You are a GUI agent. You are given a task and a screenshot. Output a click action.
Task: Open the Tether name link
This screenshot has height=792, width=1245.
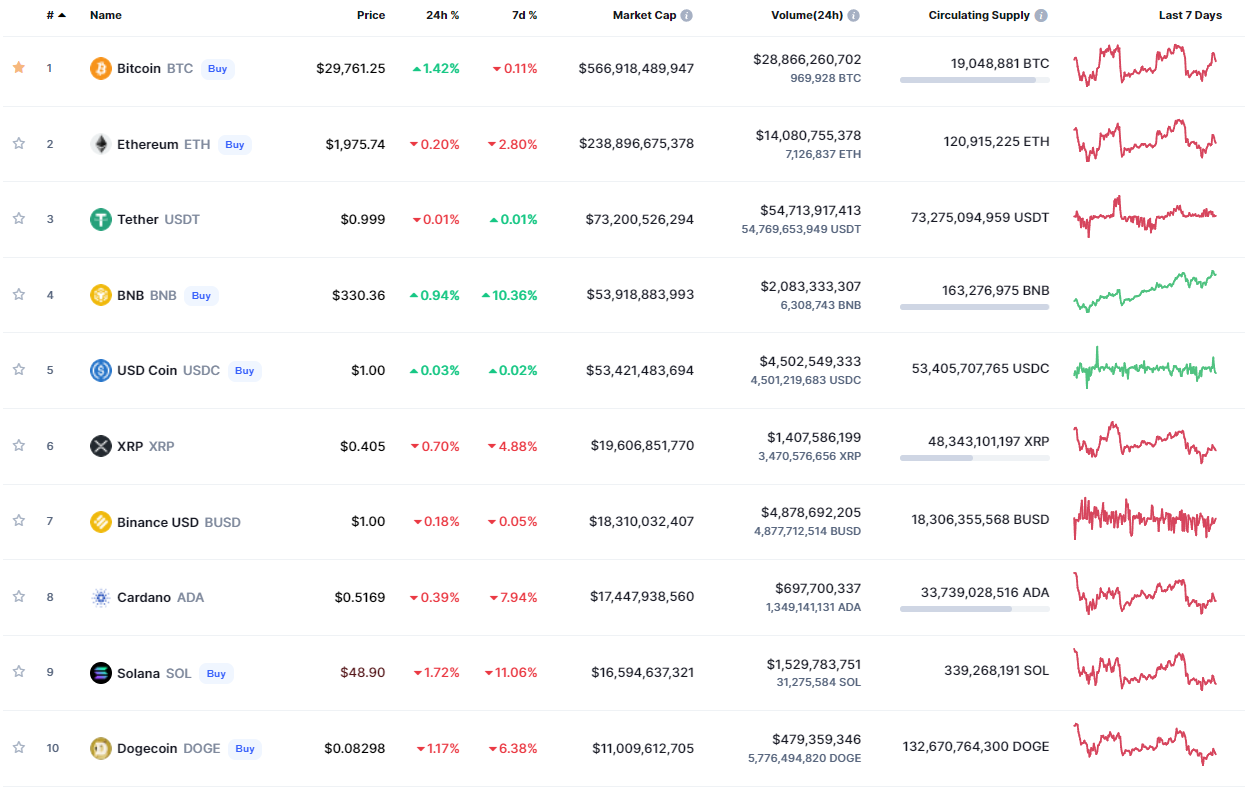(x=138, y=219)
